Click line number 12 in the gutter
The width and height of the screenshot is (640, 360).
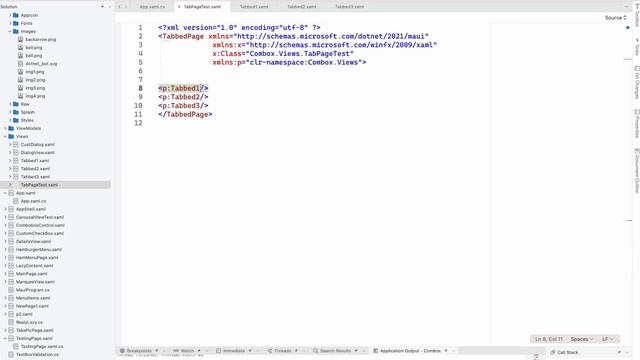(138, 123)
